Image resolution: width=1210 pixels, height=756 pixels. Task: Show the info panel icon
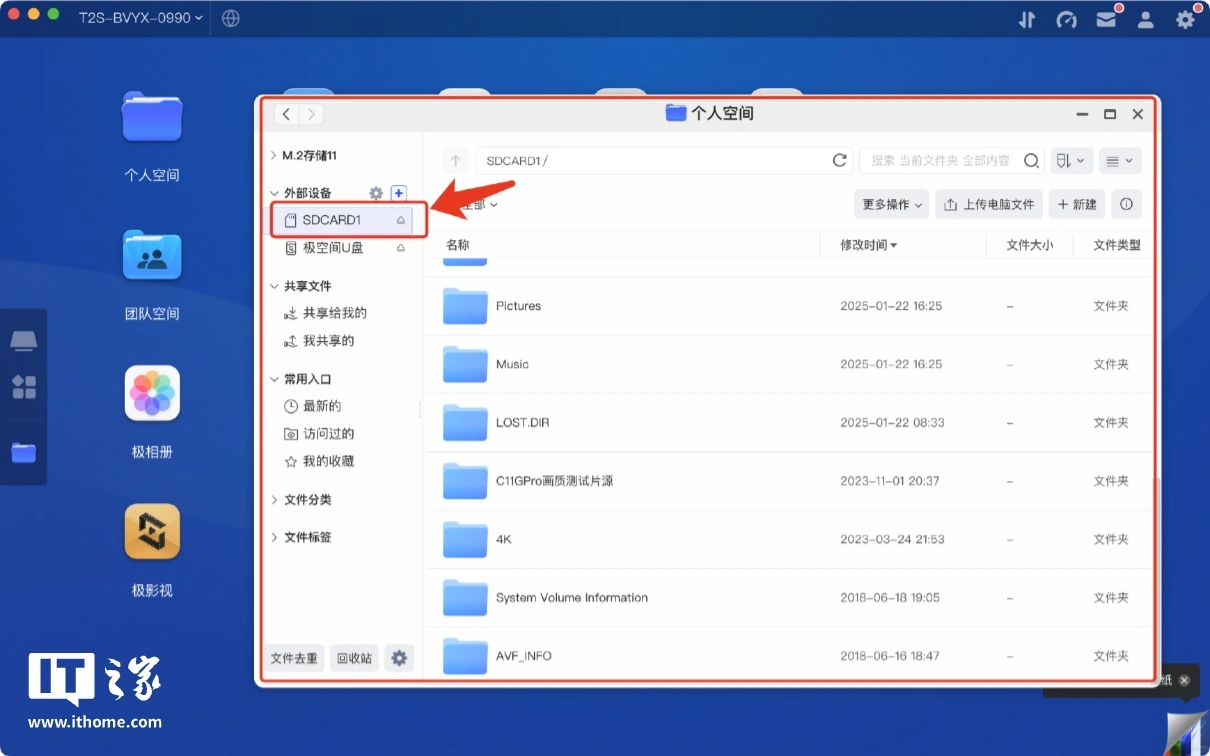click(x=1126, y=204)
